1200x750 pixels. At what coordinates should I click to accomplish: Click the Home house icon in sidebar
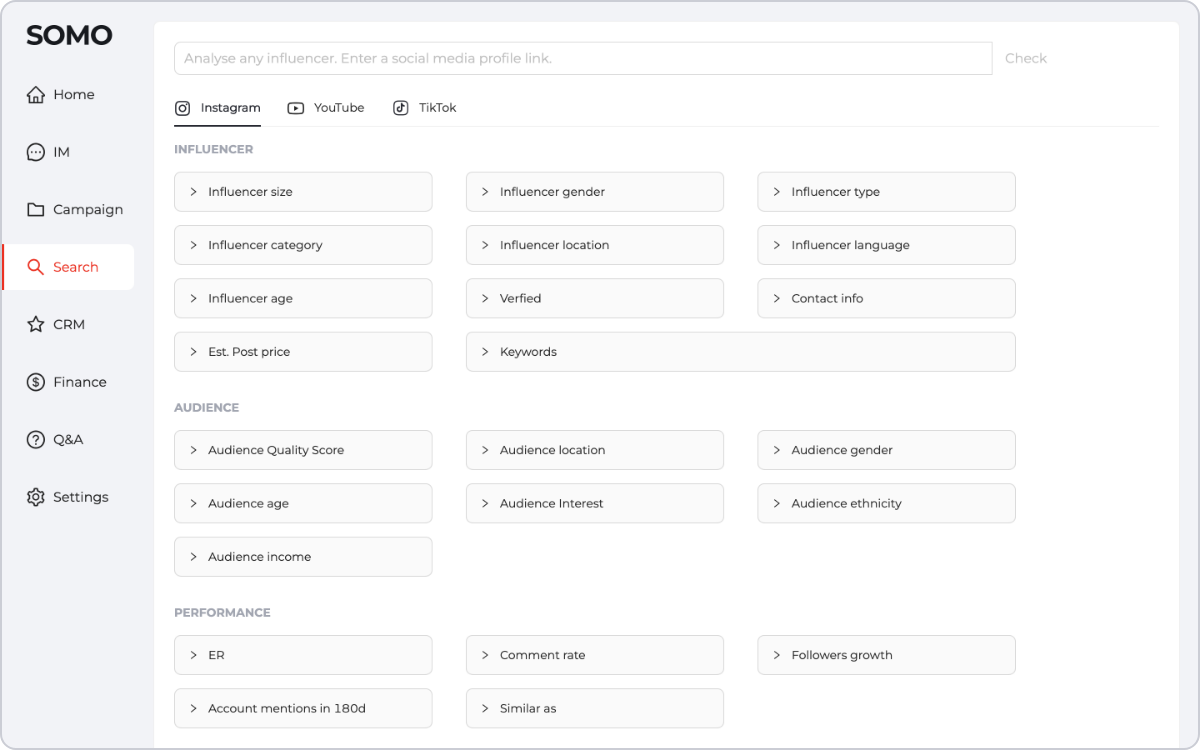tap(36, 95)
